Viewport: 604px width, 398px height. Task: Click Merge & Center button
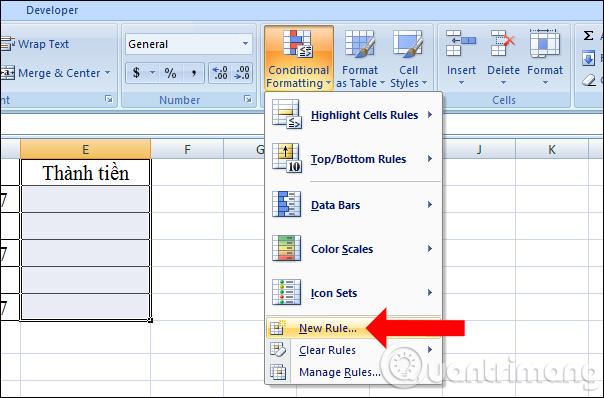tap(50, 73)
